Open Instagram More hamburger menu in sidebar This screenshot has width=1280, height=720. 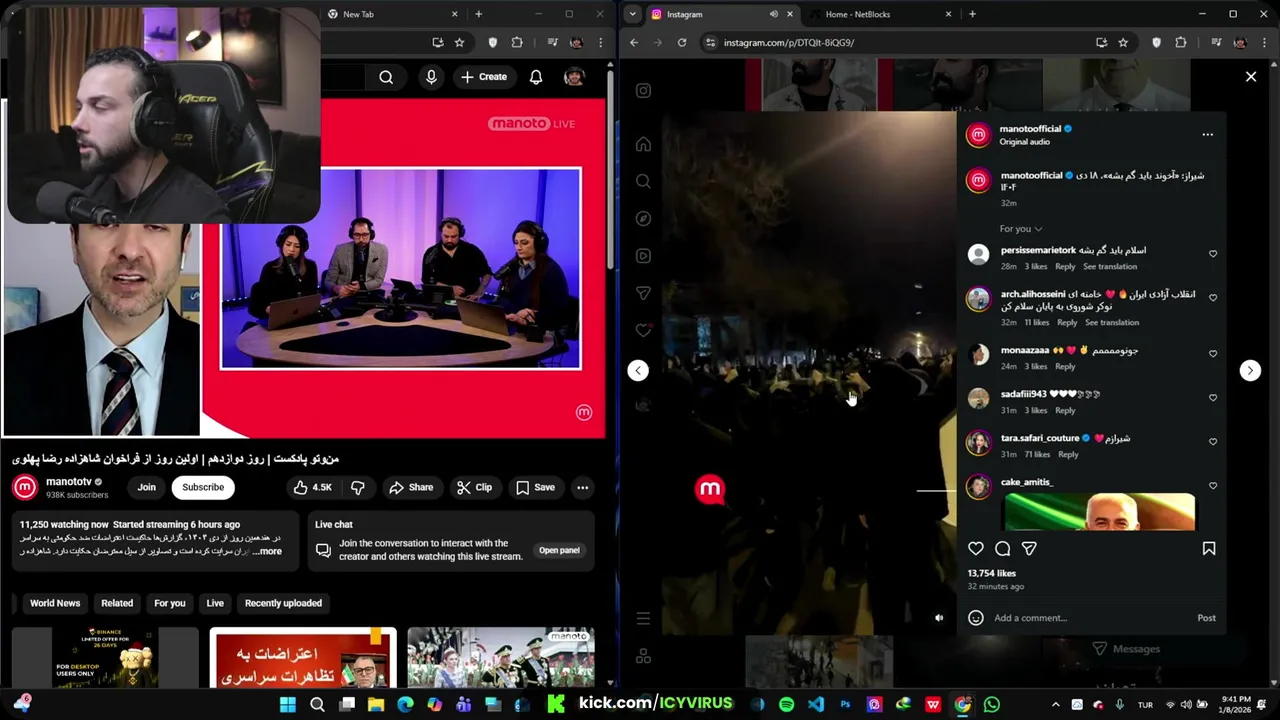[643, 619]
